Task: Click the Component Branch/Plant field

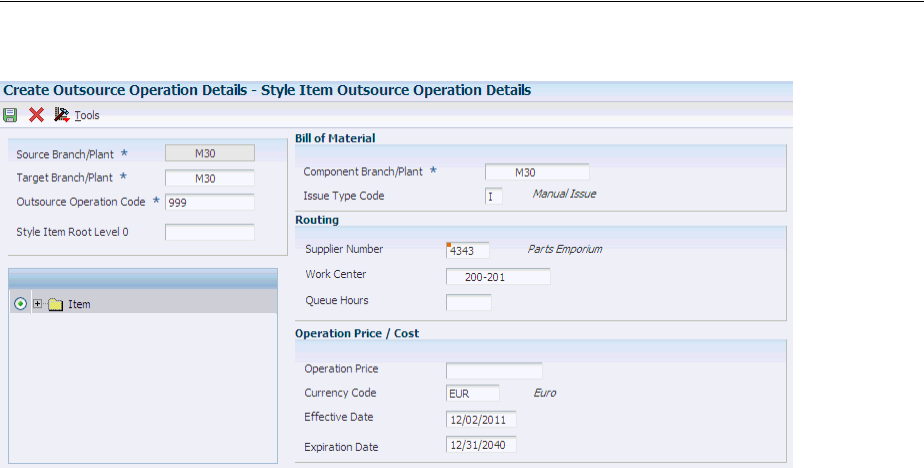Action: (x=537, y=172)
